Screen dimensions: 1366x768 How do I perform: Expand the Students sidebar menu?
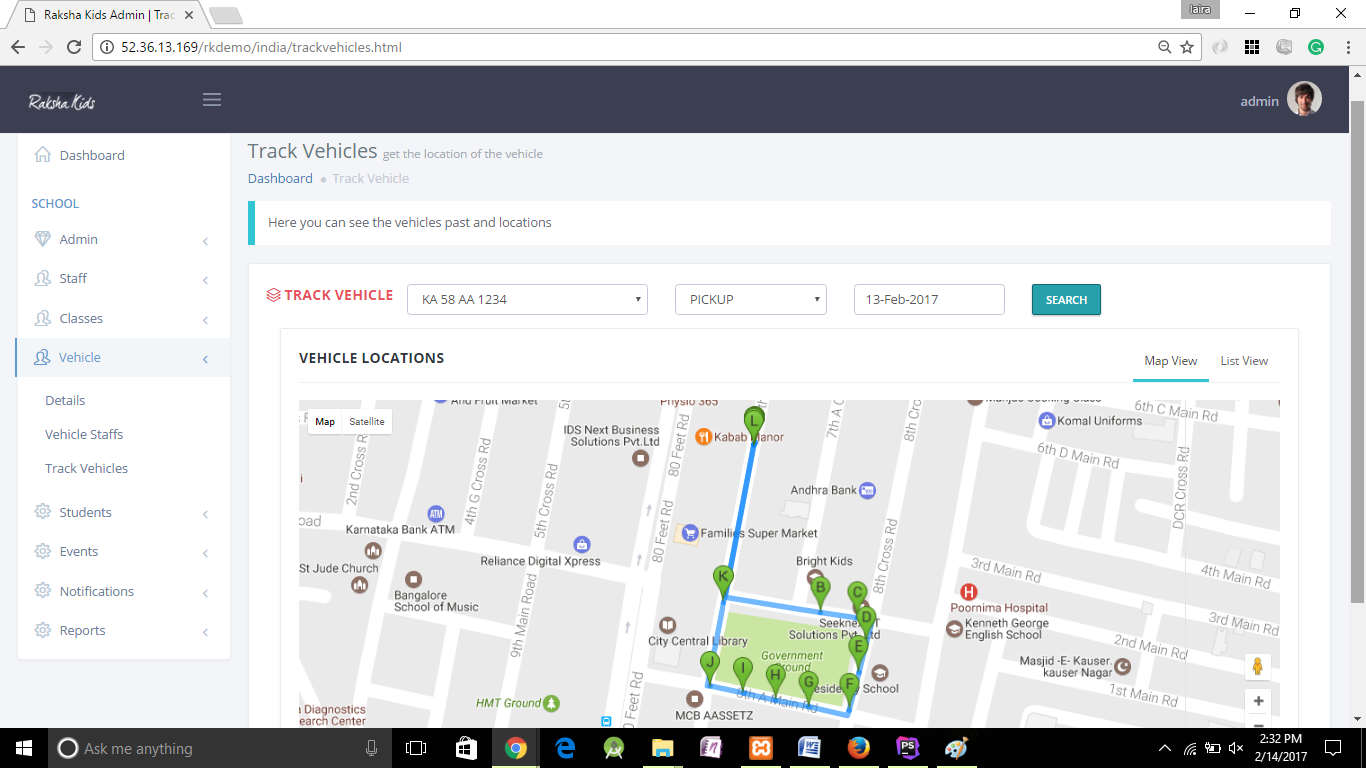tap(85, 513)
